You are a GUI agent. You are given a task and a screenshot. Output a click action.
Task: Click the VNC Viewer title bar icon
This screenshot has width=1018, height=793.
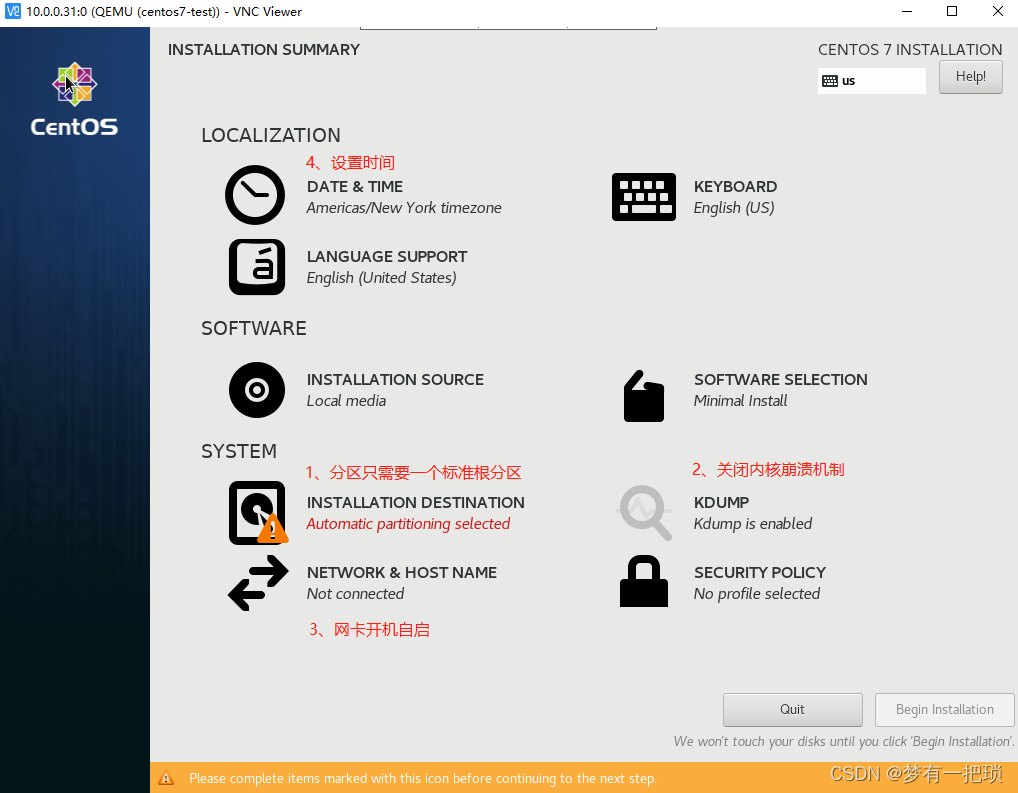click(x=12, y=11)
